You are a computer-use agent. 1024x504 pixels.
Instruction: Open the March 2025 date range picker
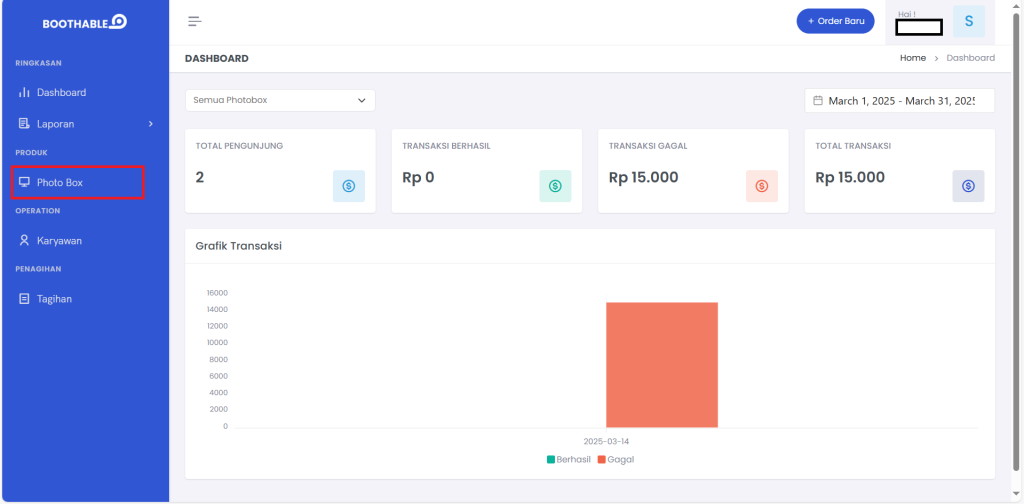tap(899, 101)
